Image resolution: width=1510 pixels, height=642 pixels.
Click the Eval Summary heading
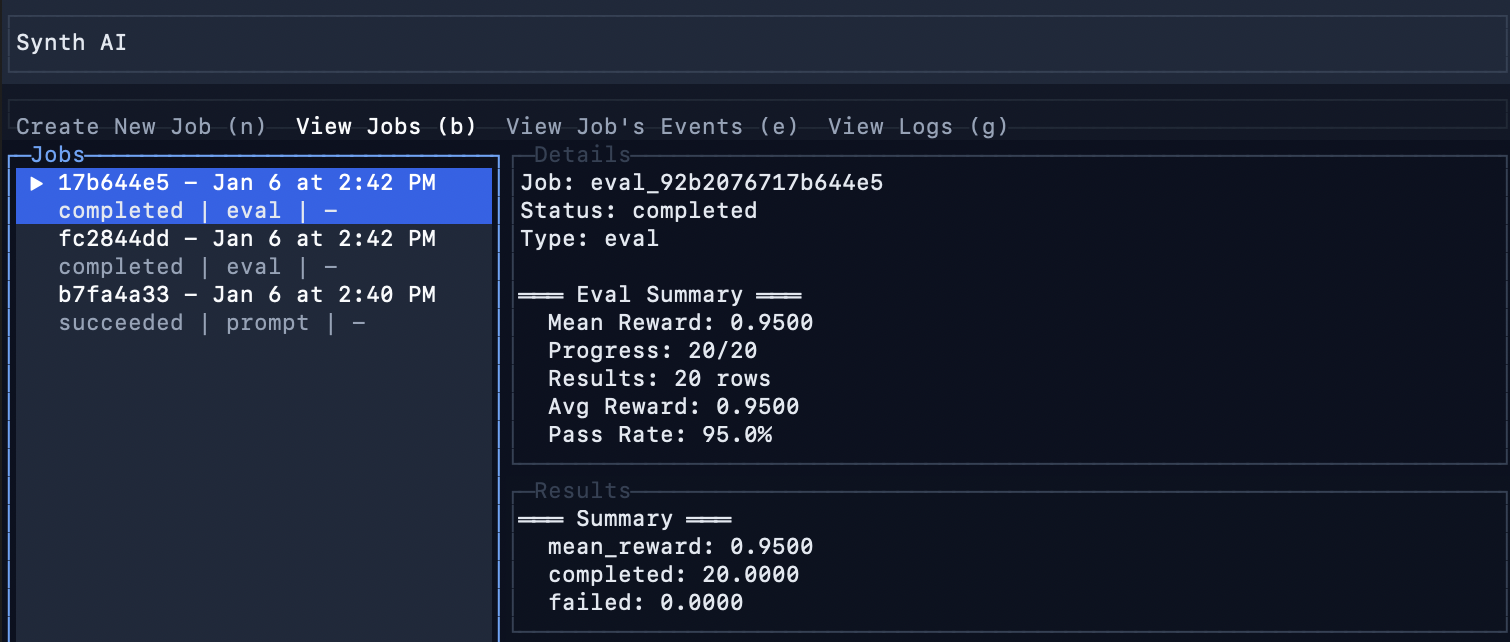pyautogui.click(x=660, y=294)
